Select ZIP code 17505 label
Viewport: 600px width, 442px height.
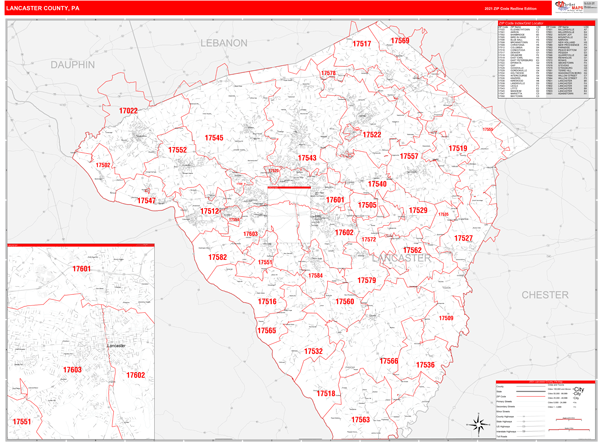pyautogui.click(x=367, y=206)
